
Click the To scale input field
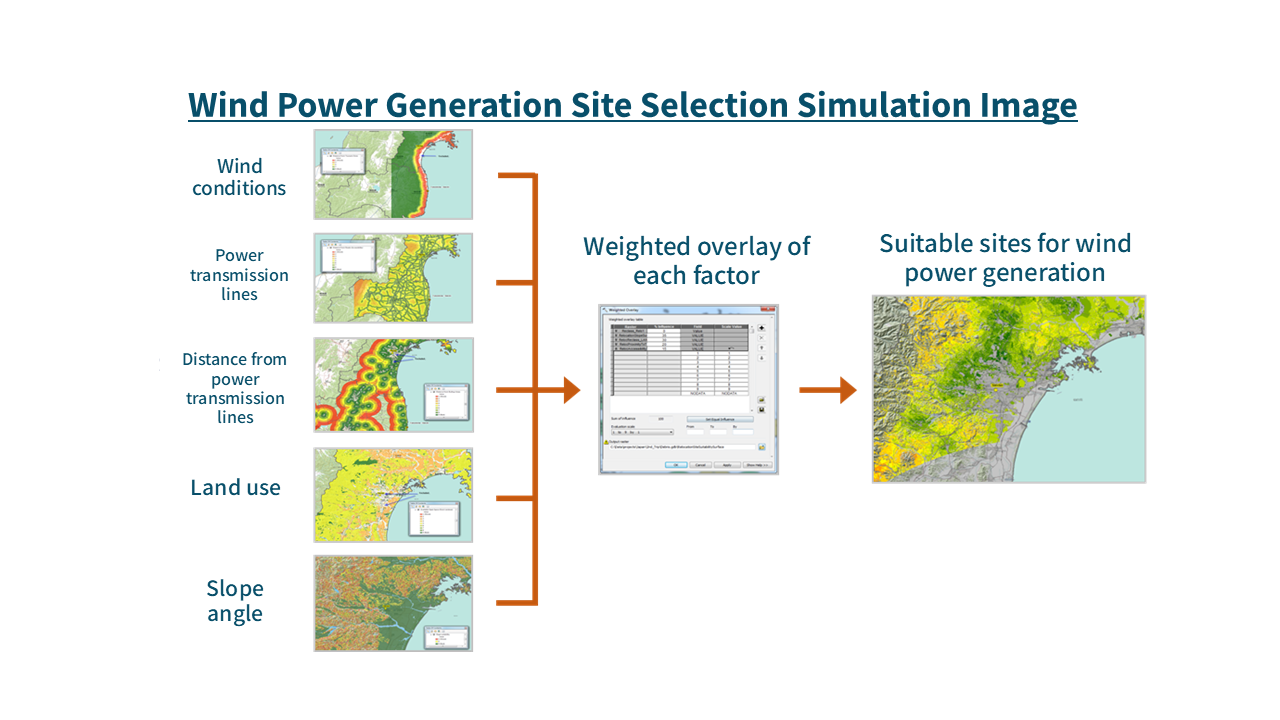click(x=718, y=432)
